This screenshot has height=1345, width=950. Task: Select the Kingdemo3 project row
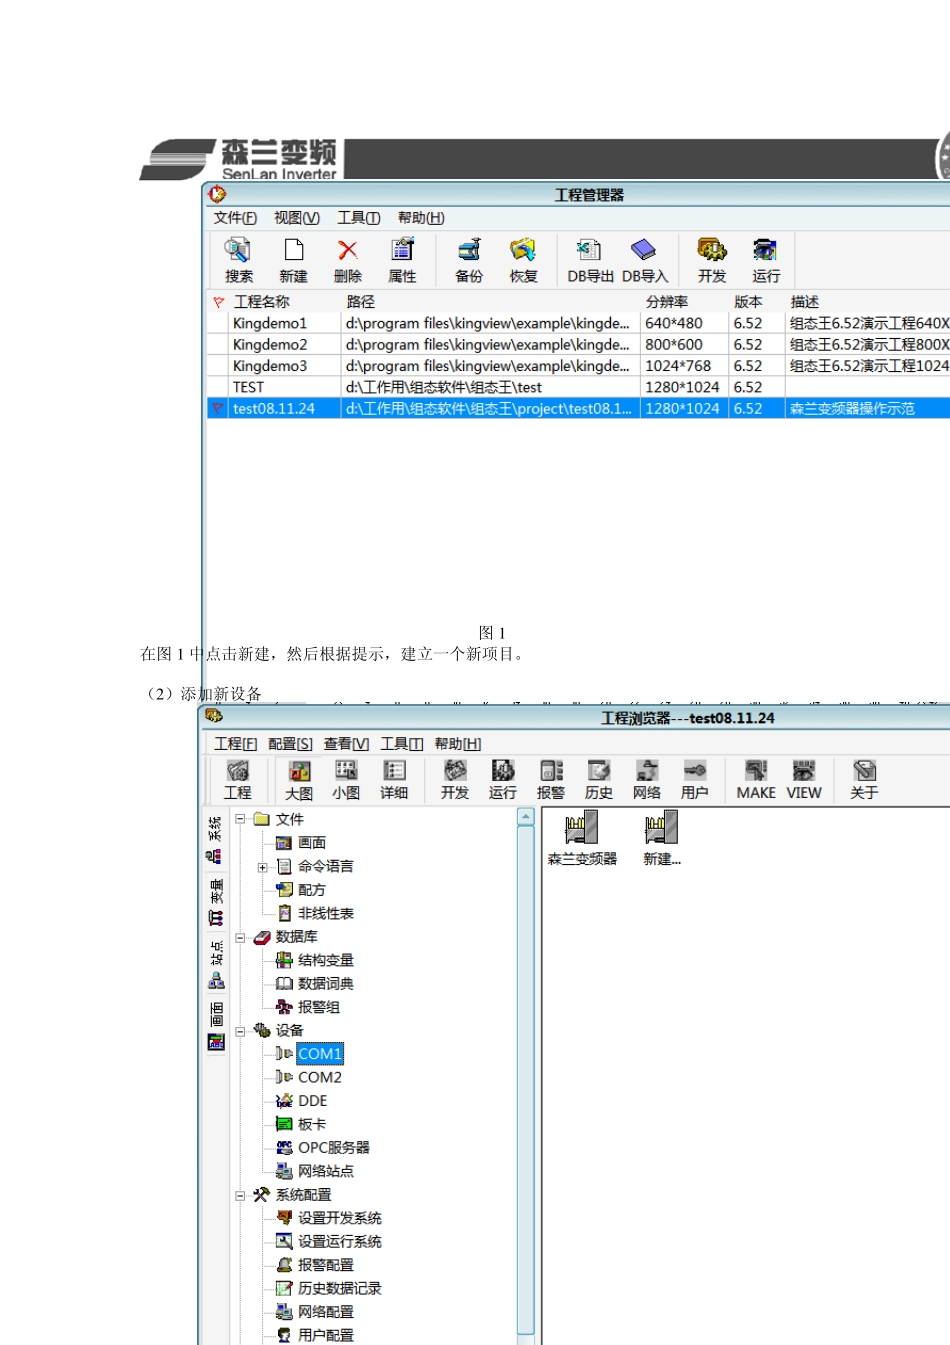(x=578, y=366)
